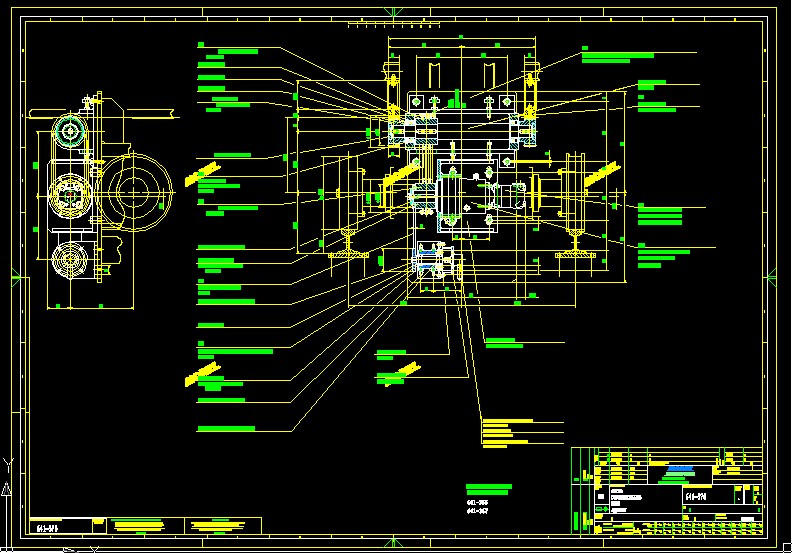Pick the large wheel circle in the side view
The image size is (792, 553).
tap(134, 192)
